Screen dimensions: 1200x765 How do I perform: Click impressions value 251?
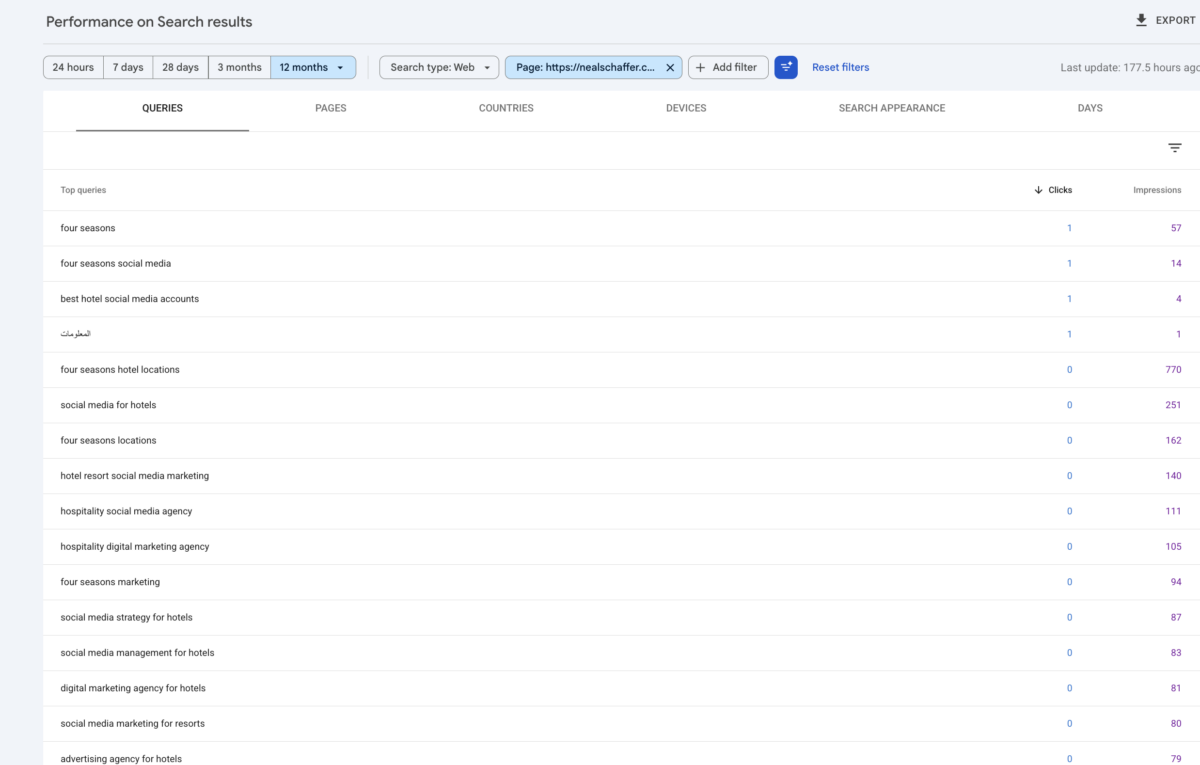click(1173, 405)
